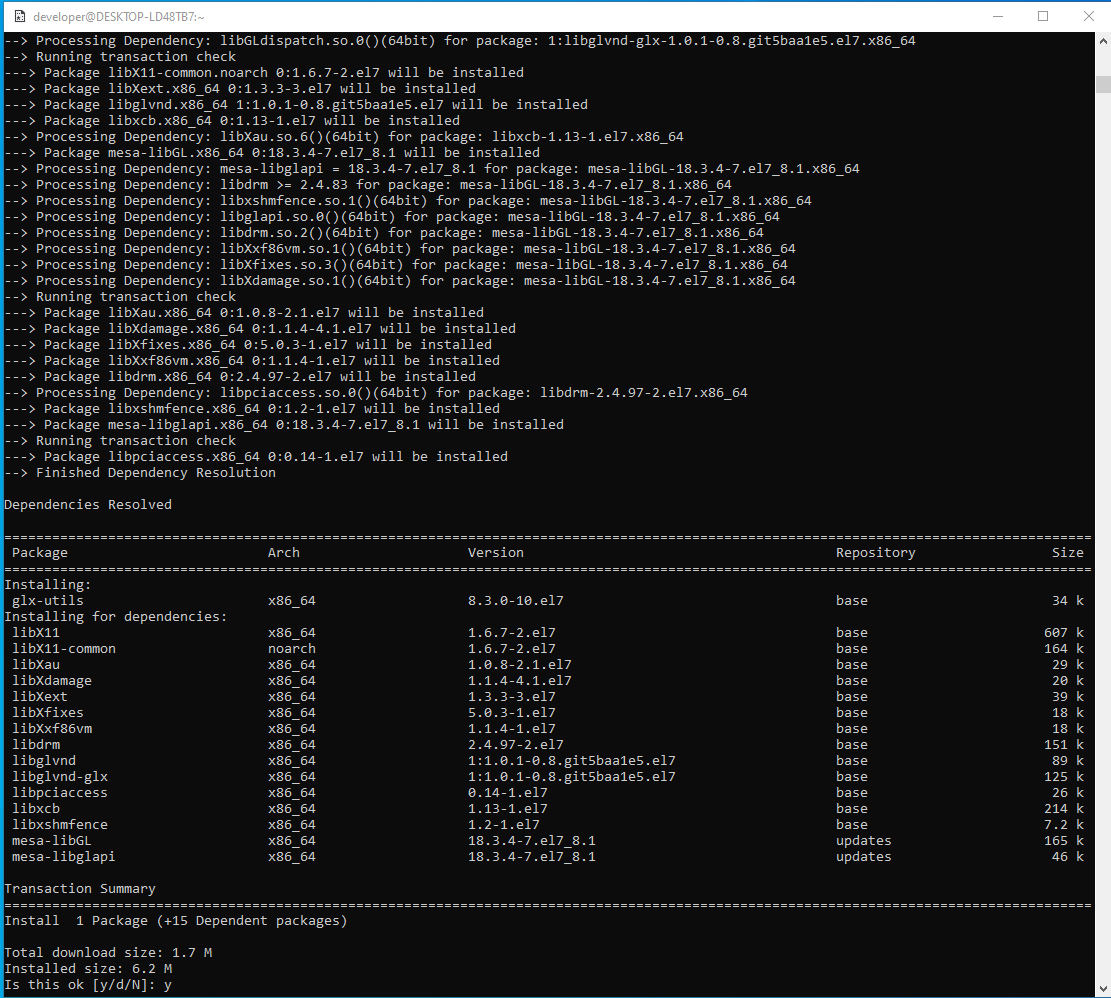Click the 'Total download size: 1.7 M' line
Image resolution: width=1111 pixels, height=998 pixels.
point(108,953)
